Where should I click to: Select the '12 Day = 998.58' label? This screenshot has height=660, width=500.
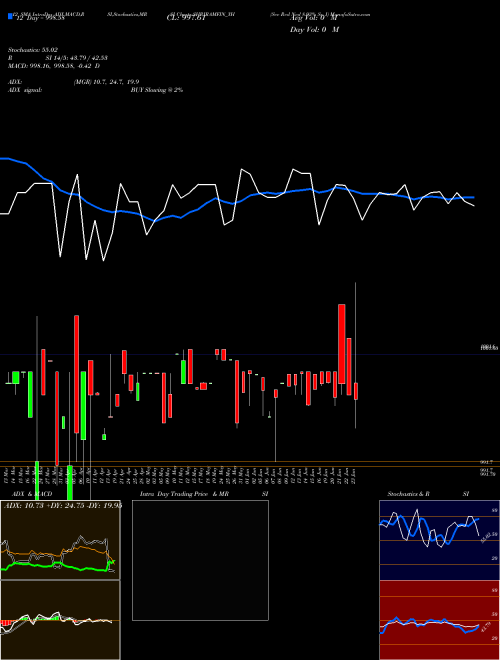(40, 18)
